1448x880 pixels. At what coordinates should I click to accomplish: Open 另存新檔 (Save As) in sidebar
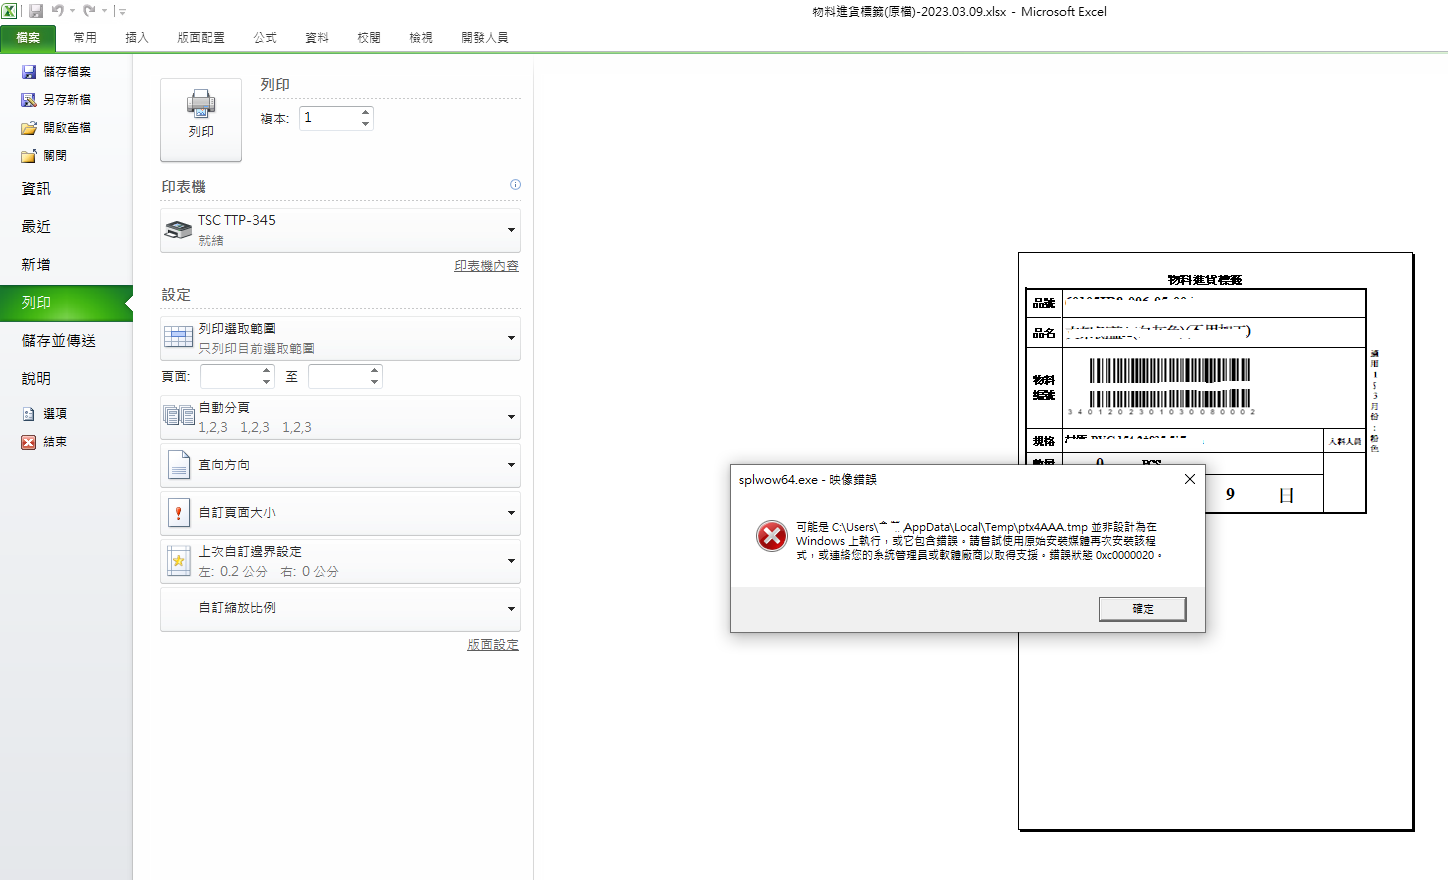pyautogui.click(x=65, y=99)
